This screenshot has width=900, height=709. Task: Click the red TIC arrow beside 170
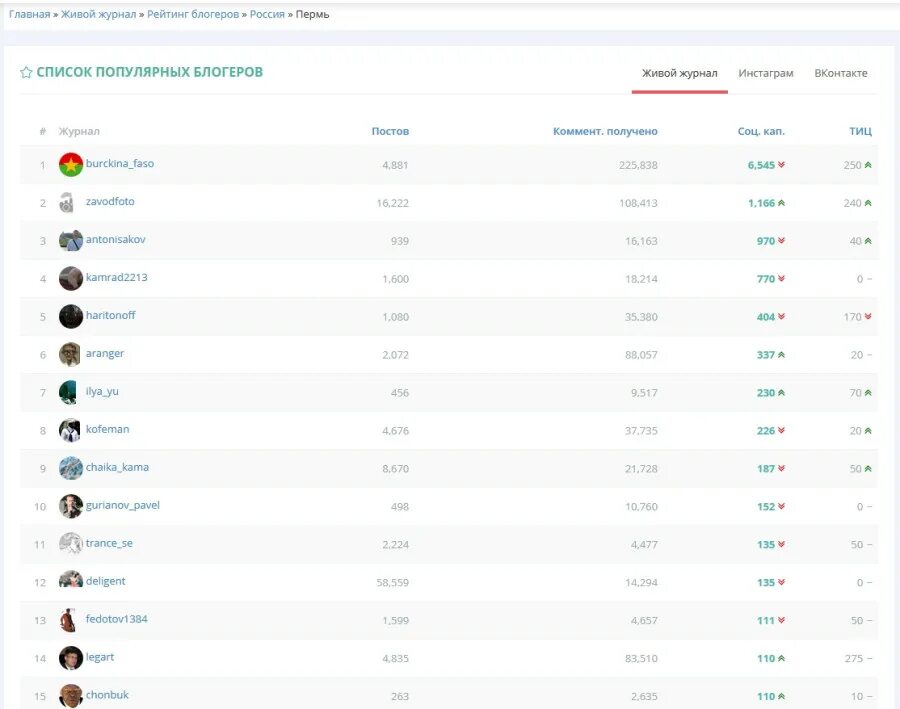(x=868, y=316)
